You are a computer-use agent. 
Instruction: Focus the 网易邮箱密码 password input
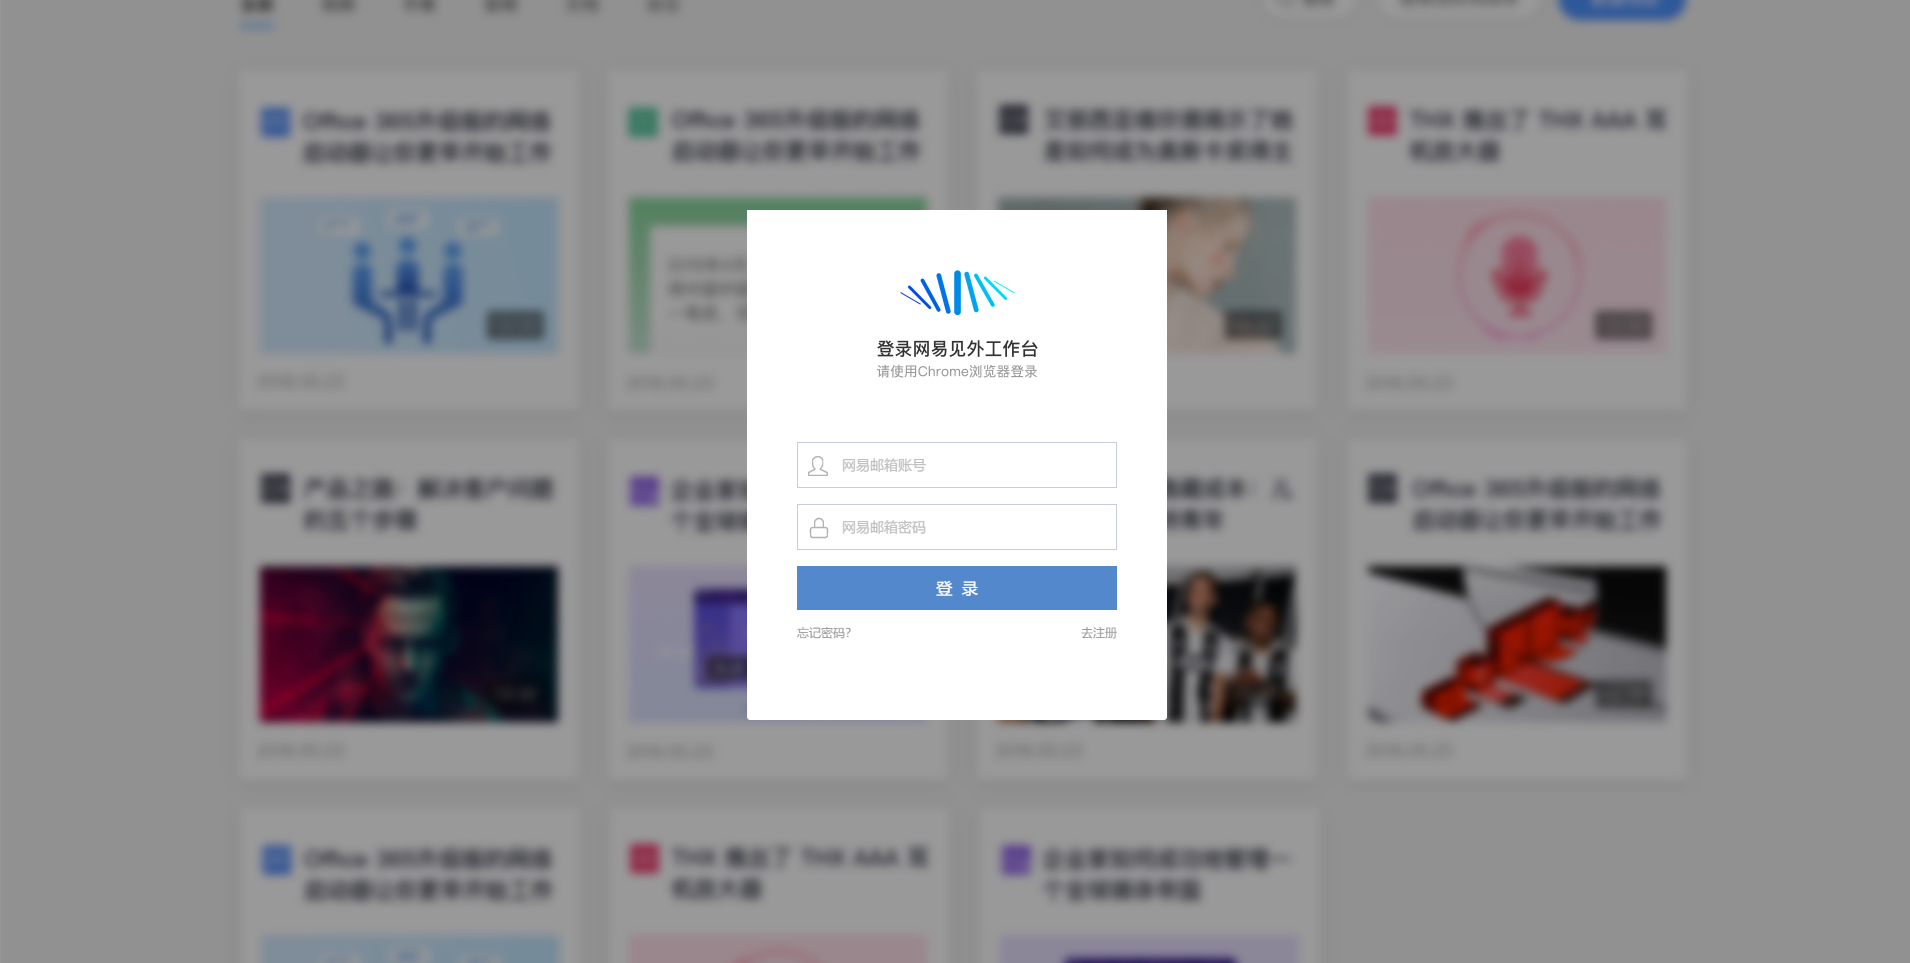pyautogui.click(x=957, y=527)
